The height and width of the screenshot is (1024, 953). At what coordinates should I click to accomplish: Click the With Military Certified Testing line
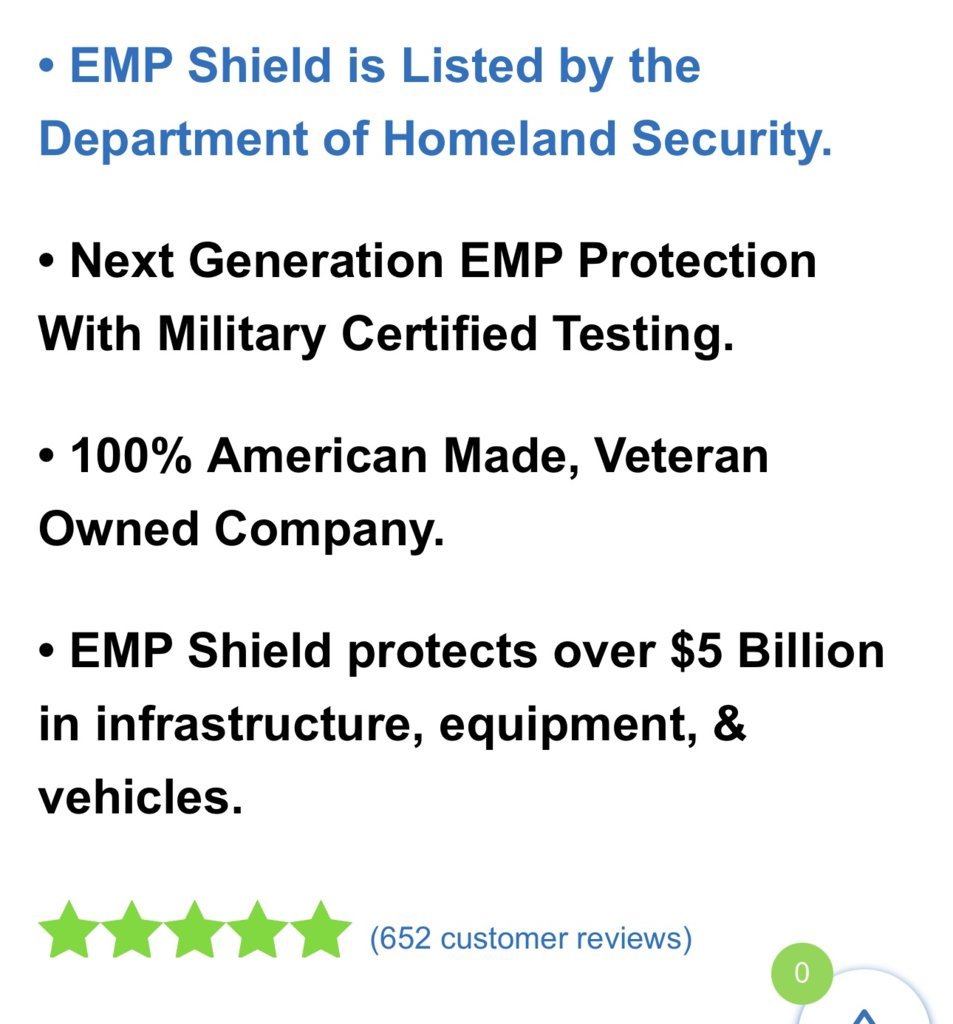tap(386, 334)
